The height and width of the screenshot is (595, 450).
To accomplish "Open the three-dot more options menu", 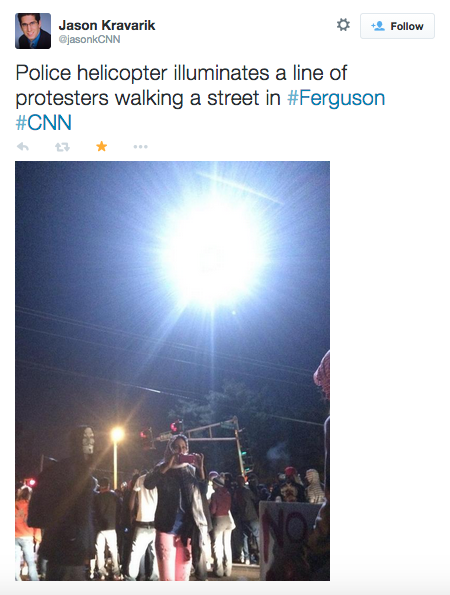I will tap(140, 146).
